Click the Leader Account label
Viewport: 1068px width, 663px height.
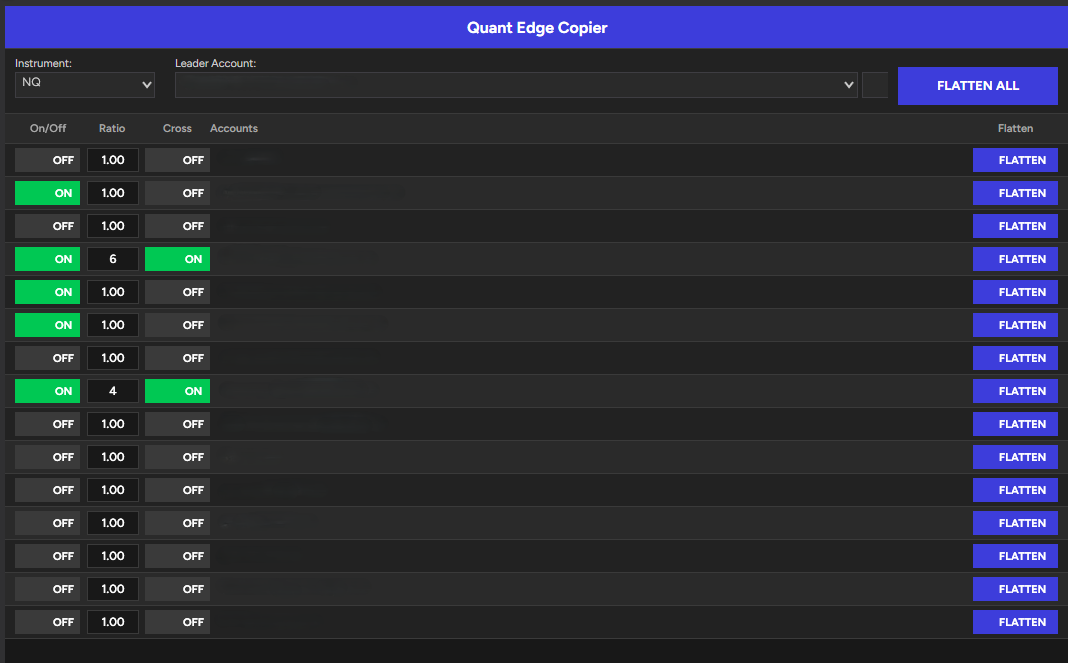pos(215,63)
